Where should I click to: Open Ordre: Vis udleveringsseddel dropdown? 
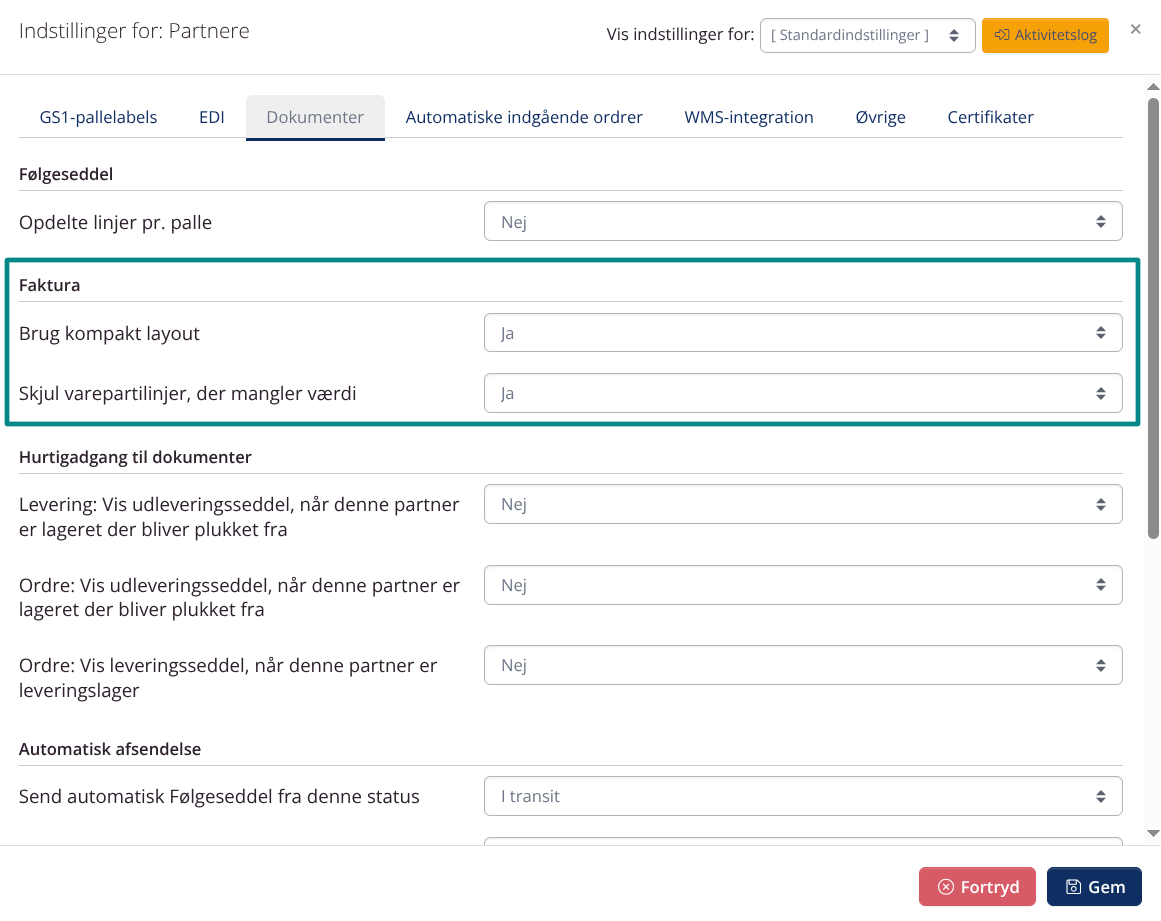pos(803,585)
